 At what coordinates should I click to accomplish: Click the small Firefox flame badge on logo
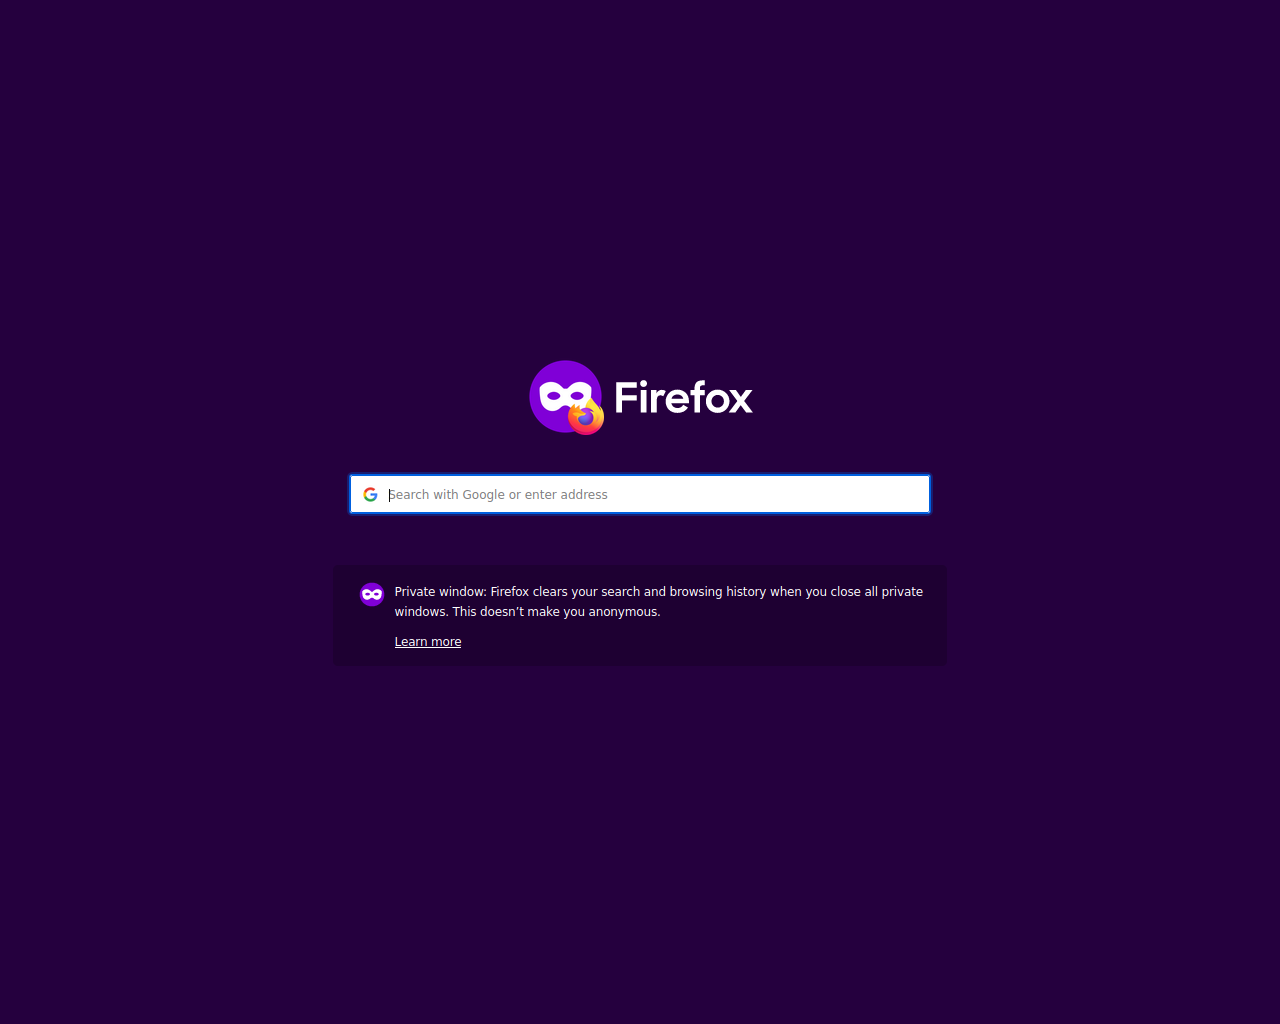tap(586, 417)
